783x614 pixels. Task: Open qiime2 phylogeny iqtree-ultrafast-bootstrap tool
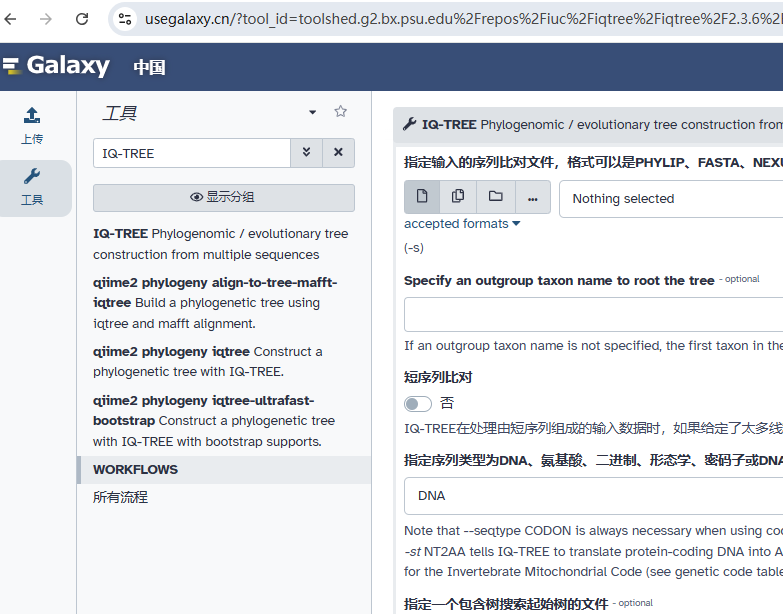coord(214,421)
